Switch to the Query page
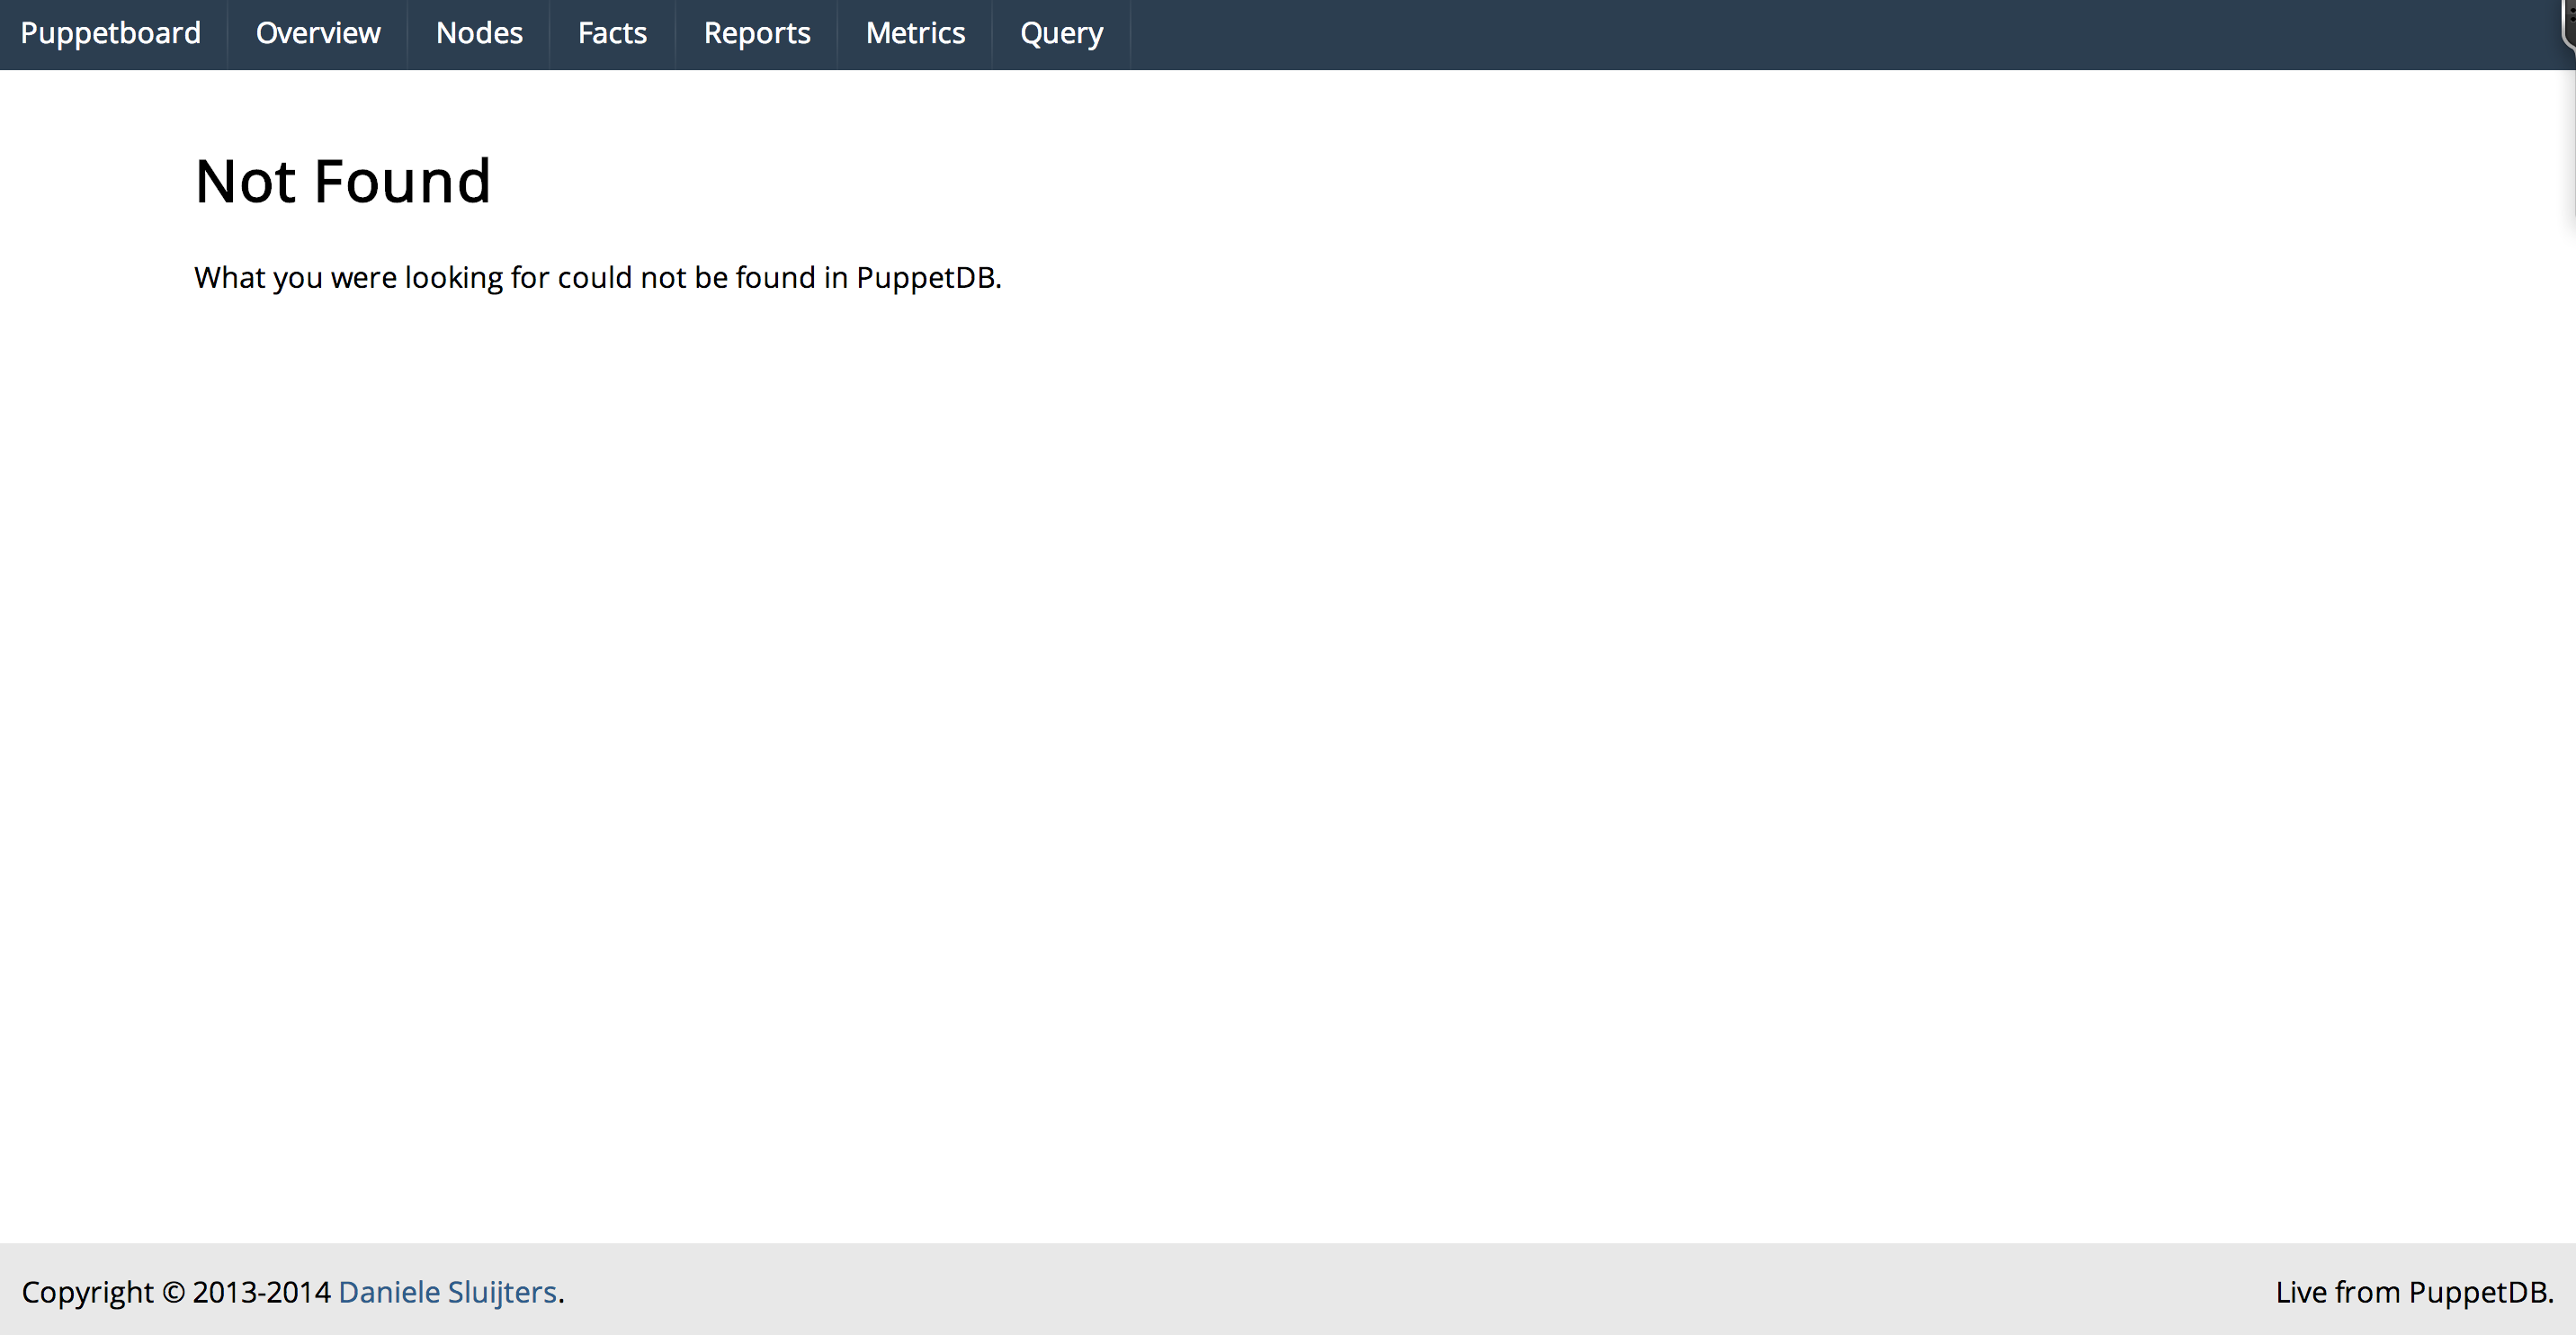The image size is (2576, 1335). (x=1061, y=33)
